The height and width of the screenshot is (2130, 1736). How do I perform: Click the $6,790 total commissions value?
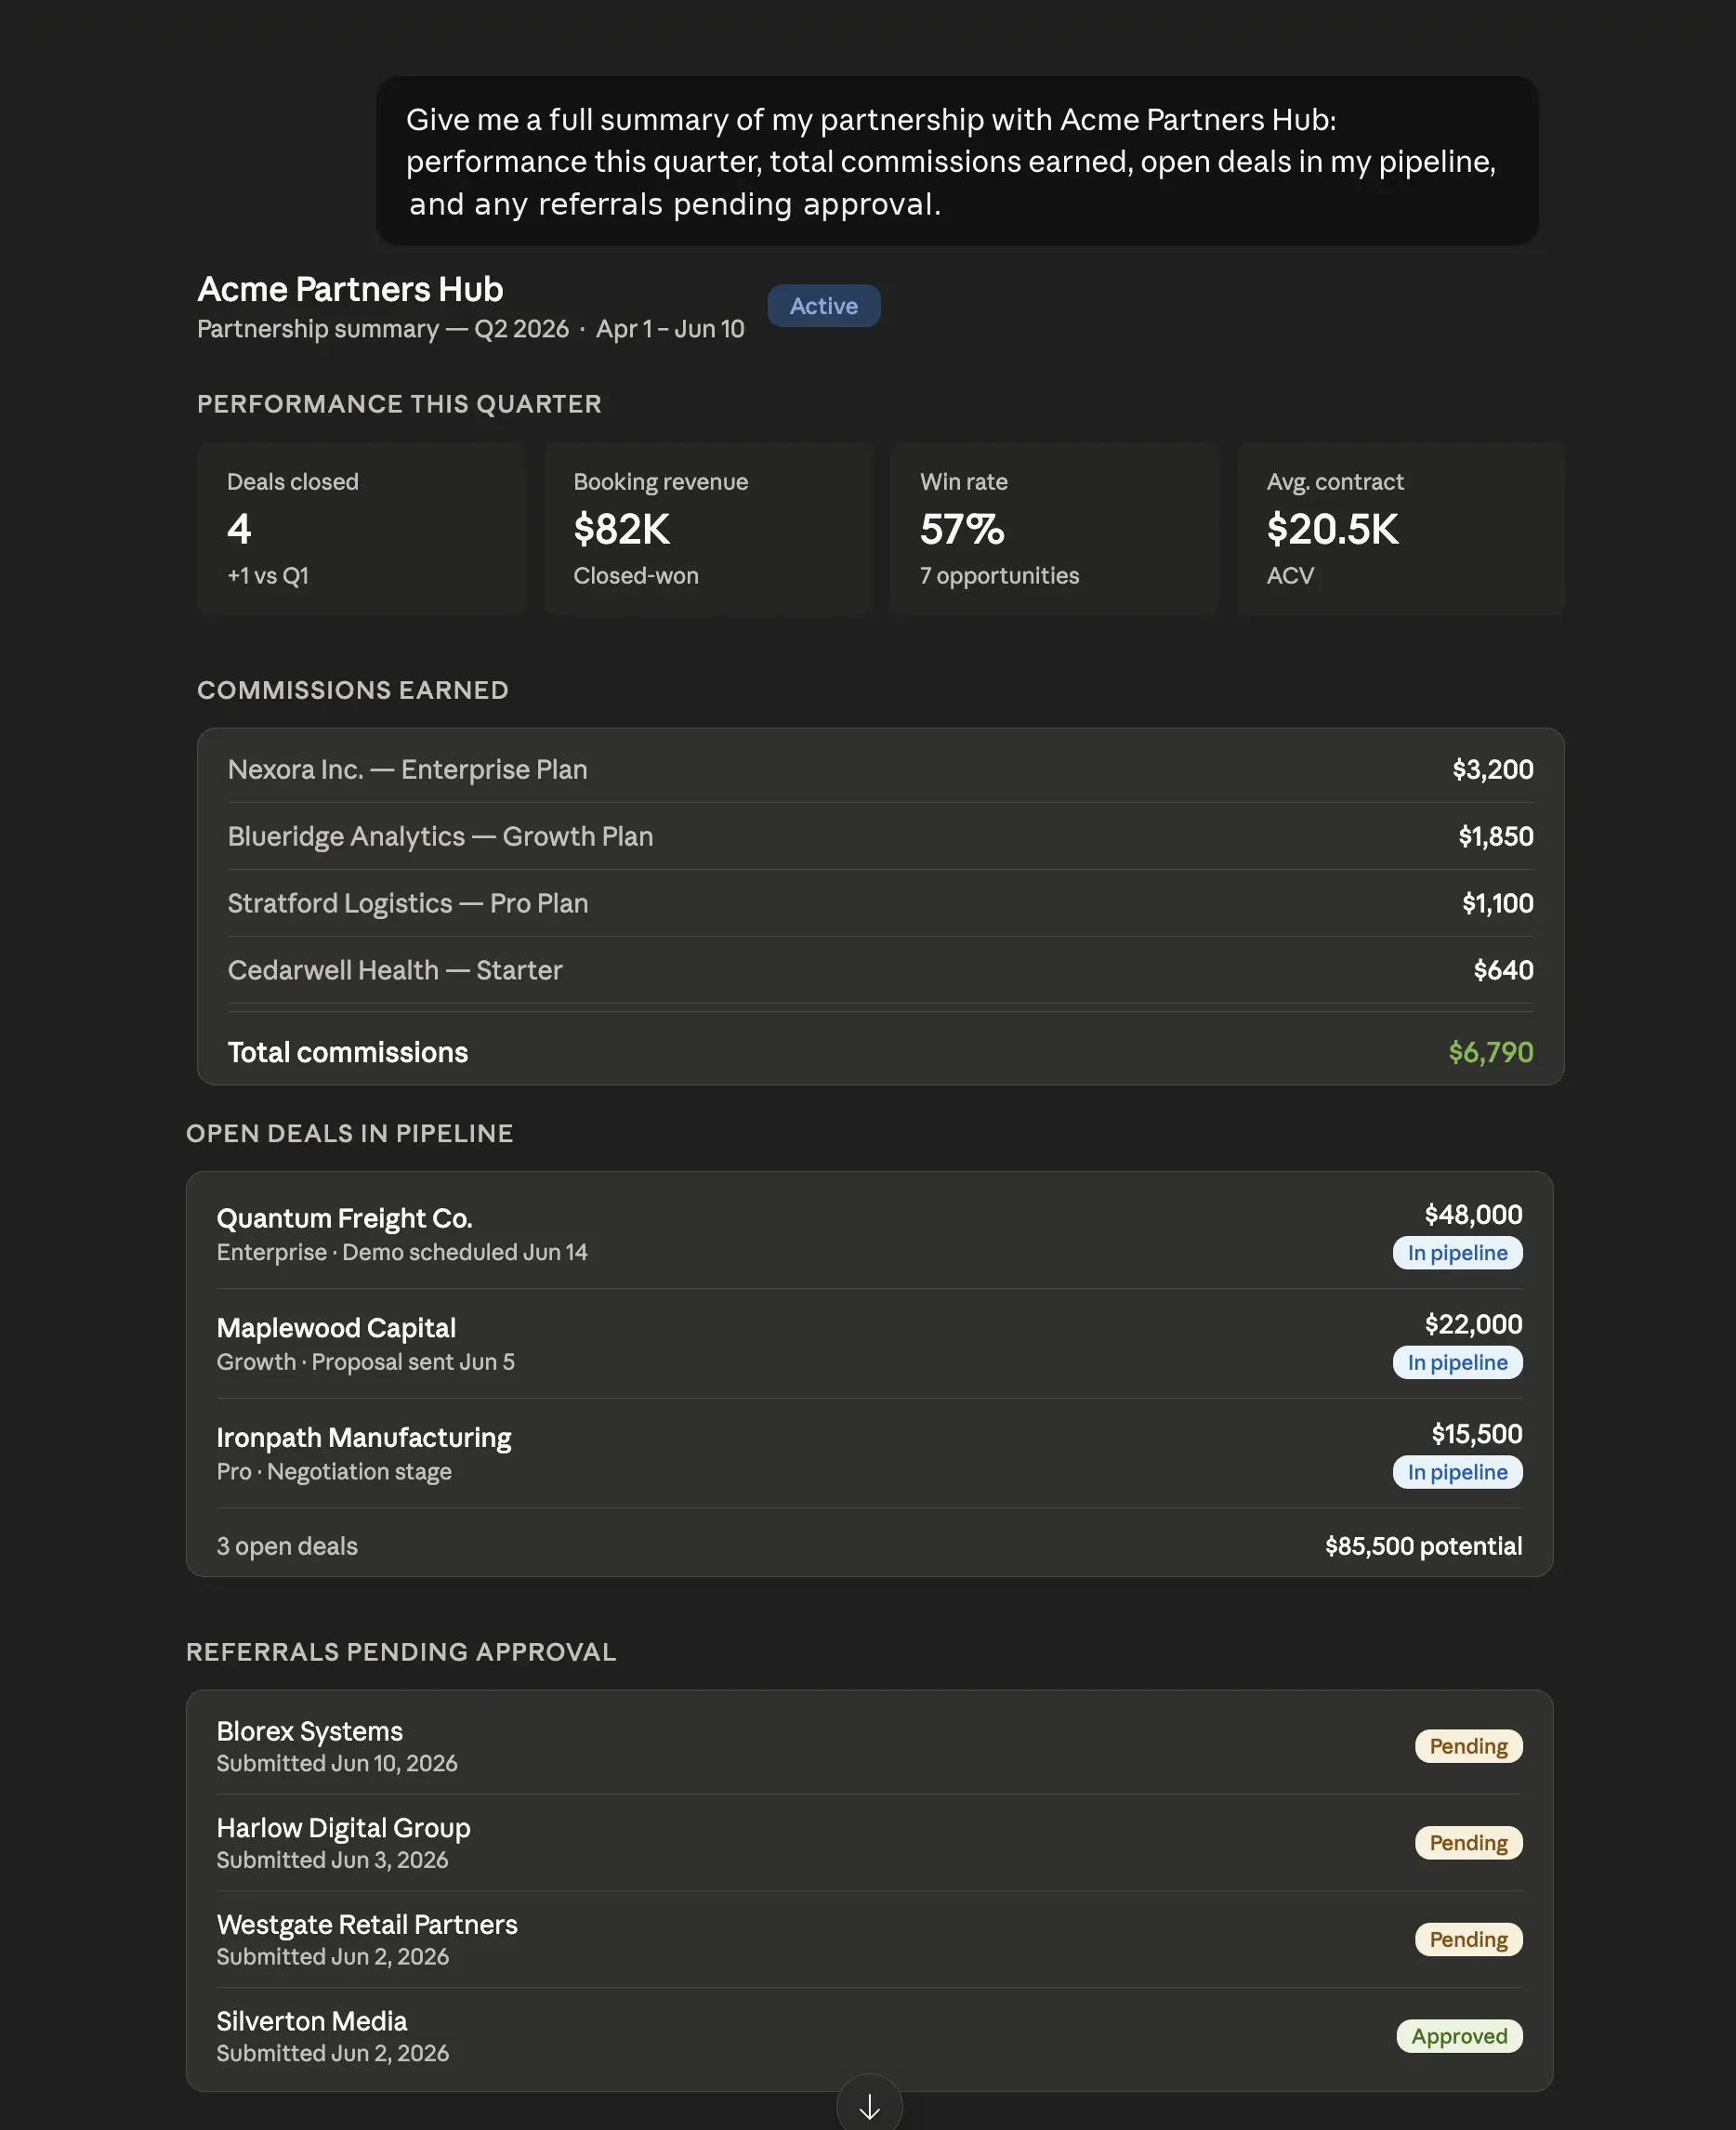click(1490, 1052)
